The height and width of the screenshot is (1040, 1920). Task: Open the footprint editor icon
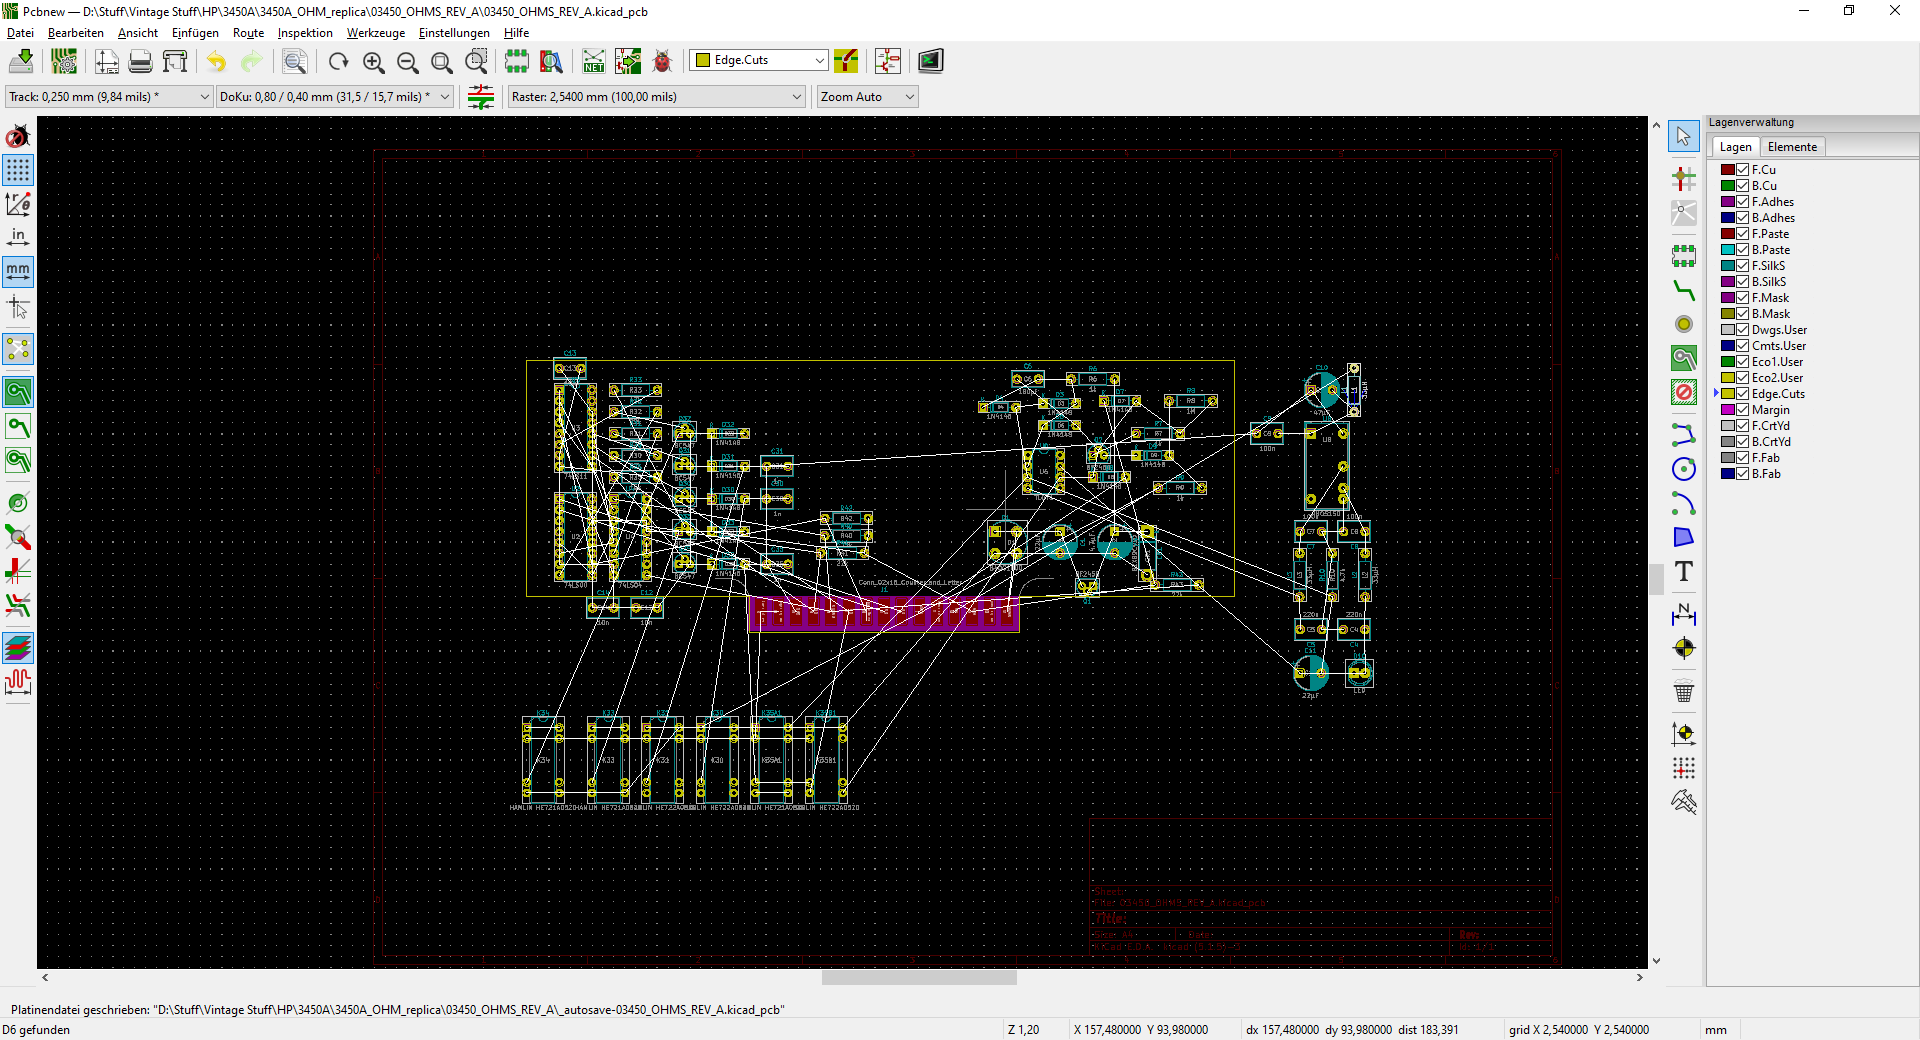pyautogui.click(x=517, y=61)
